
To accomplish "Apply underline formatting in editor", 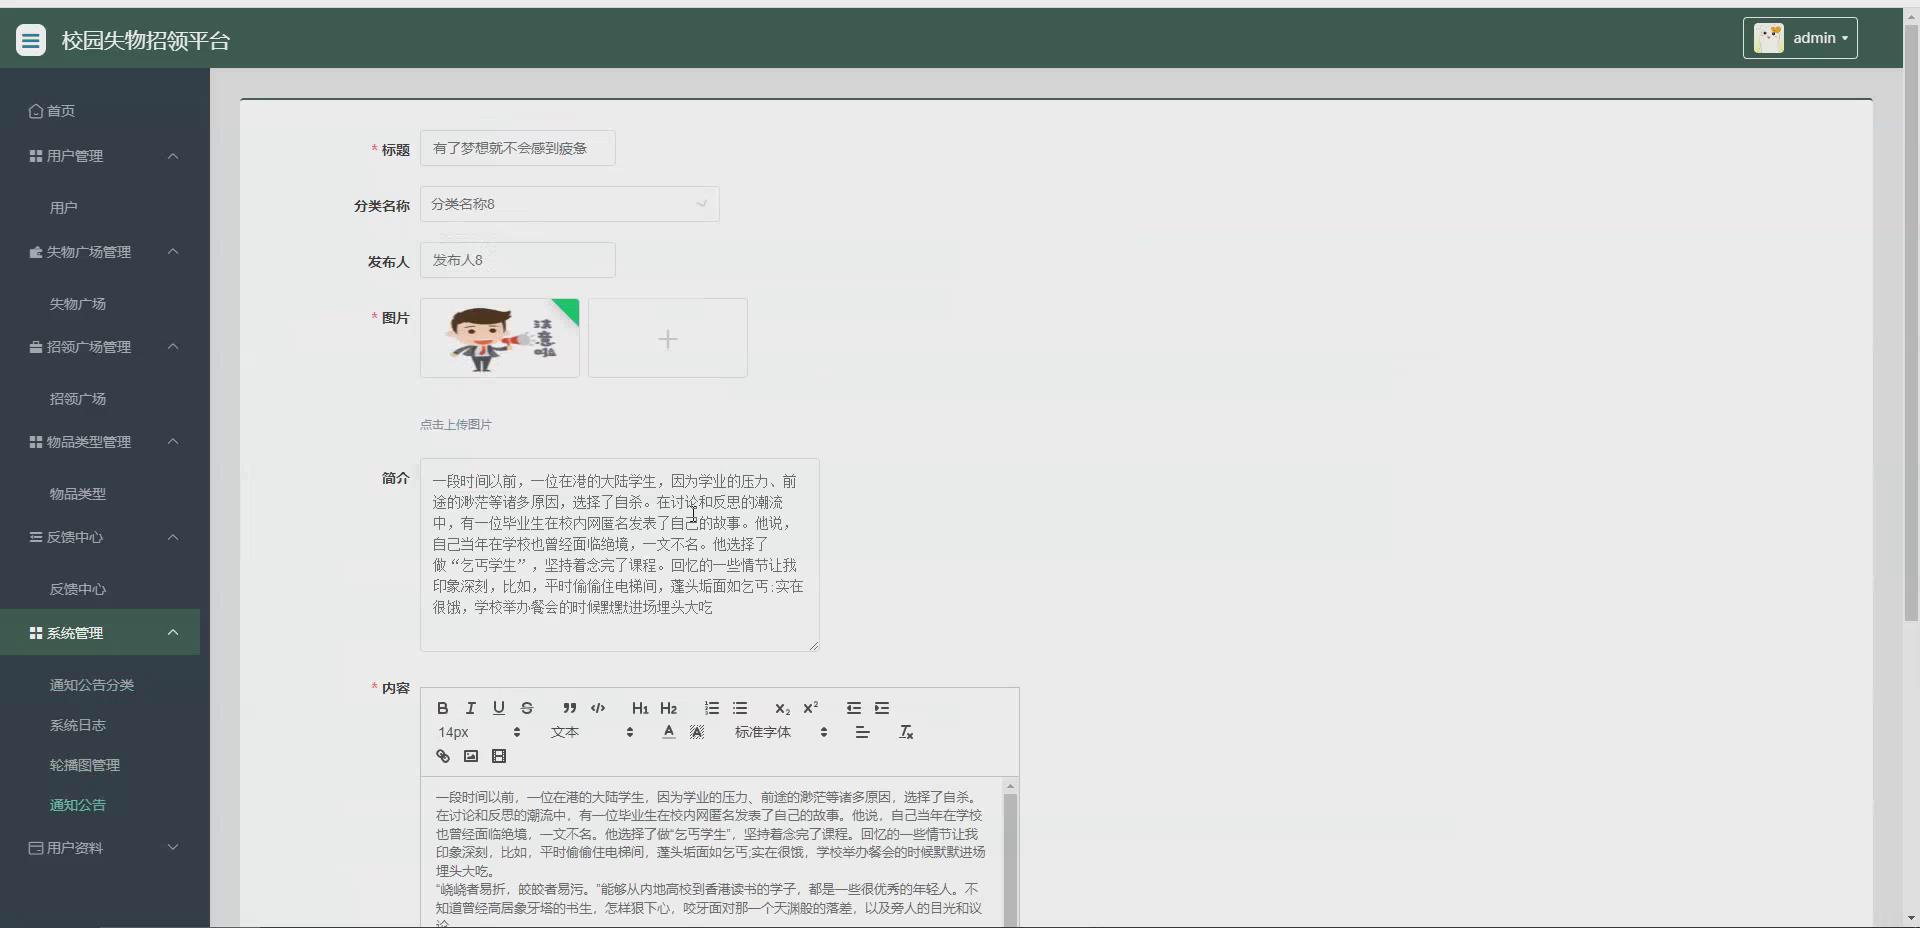I will click(498, 708).
